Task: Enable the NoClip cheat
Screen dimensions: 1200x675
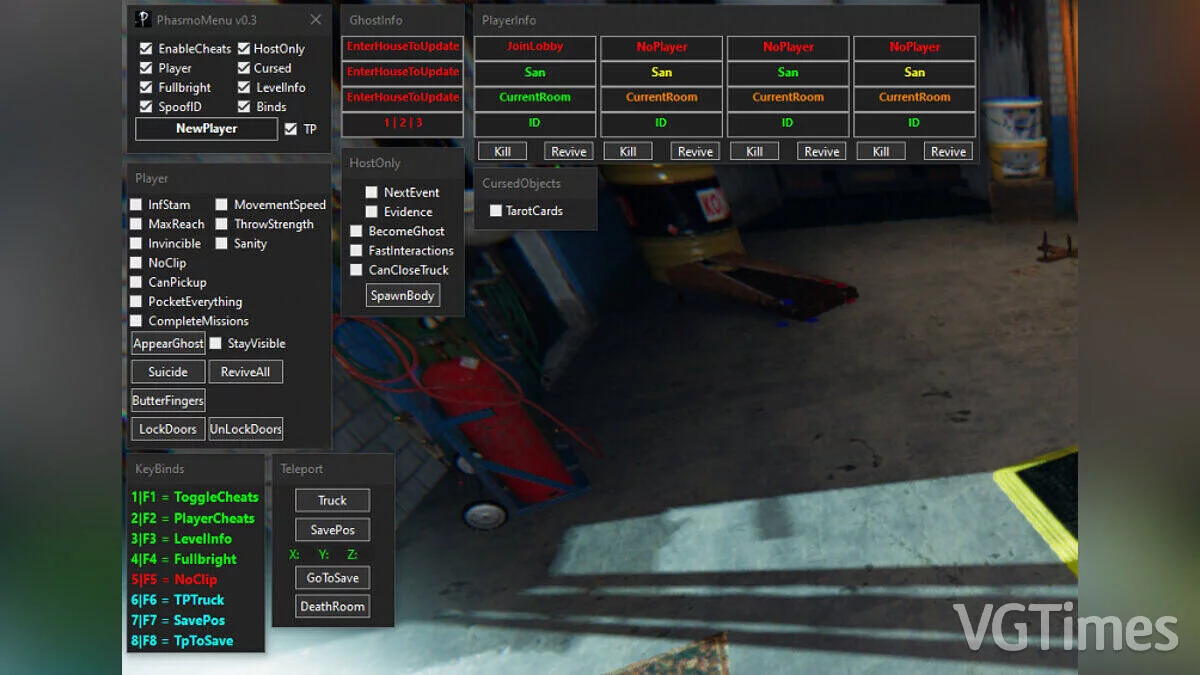Action: pos(136,262)
